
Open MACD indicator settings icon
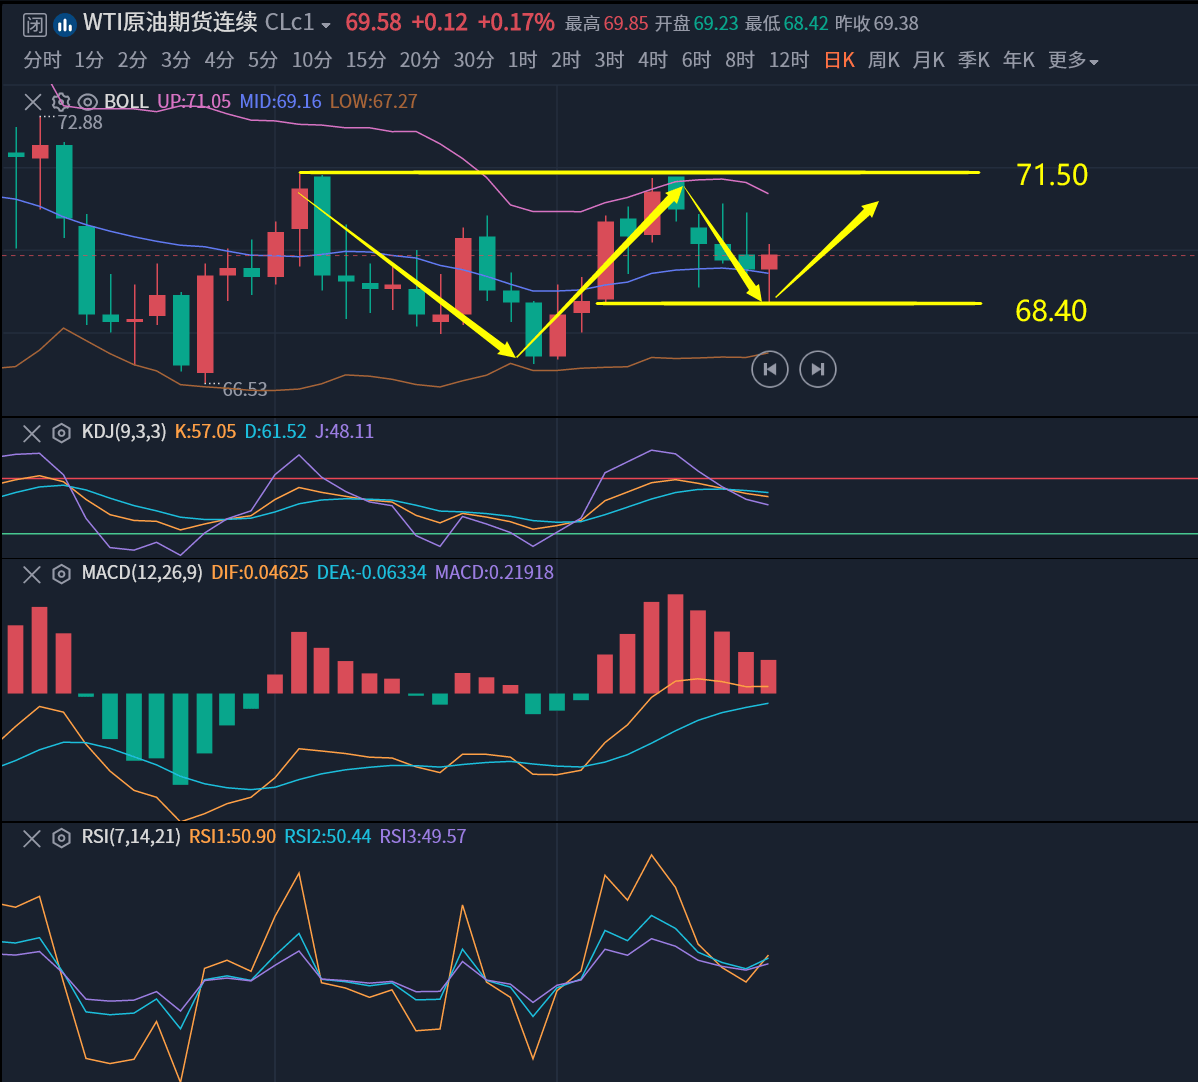pyautogui.click(x=60, y=574)
